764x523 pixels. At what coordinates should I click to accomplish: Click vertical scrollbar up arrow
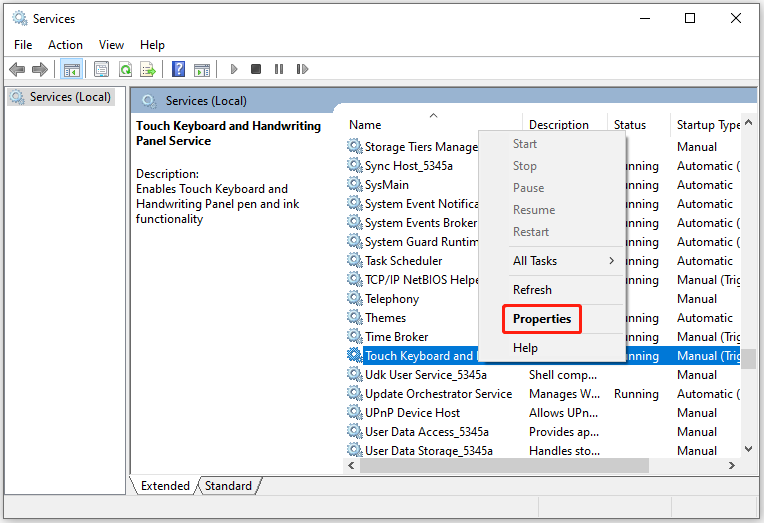748,122
